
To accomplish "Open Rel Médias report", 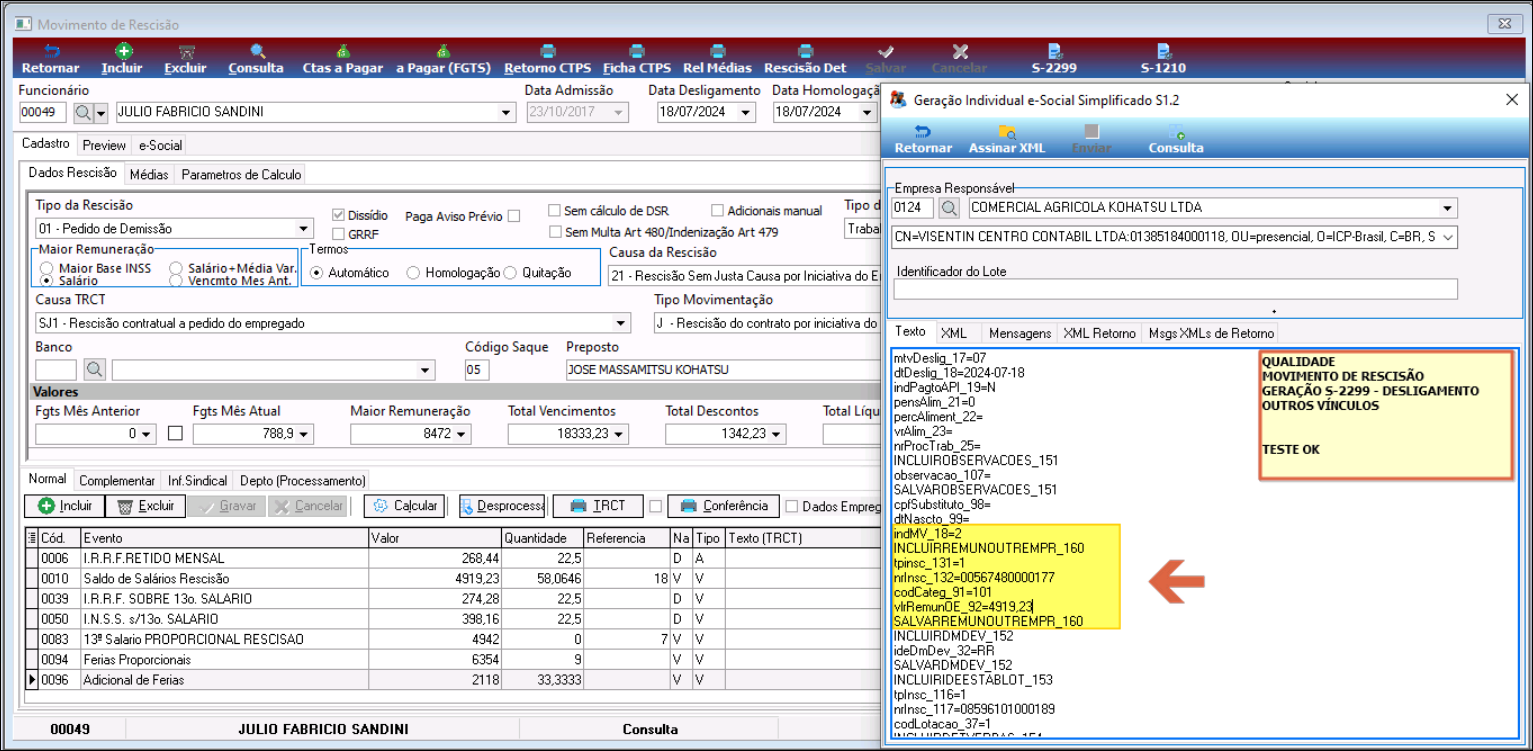I will click(717, 59).
